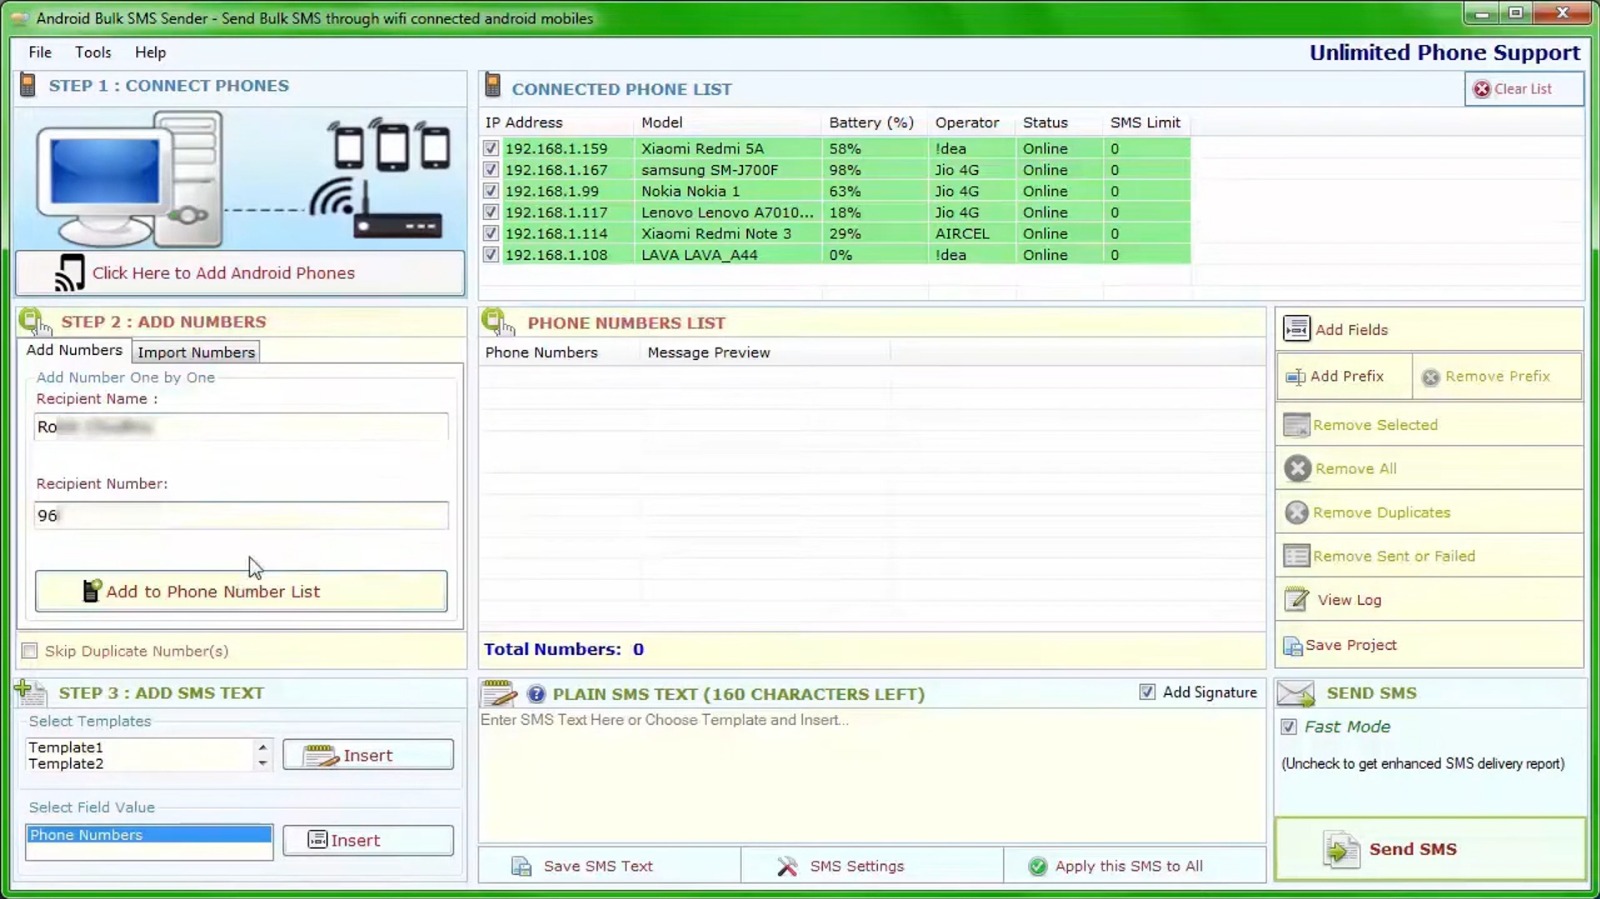This screenshot has width=1600, height=899.
Task: Focus the Recipient Number input field
Action: coord(241,516)
